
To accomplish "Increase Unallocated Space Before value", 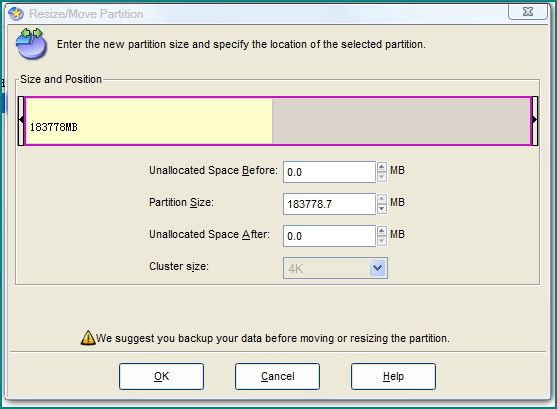I will click(382, 167).
